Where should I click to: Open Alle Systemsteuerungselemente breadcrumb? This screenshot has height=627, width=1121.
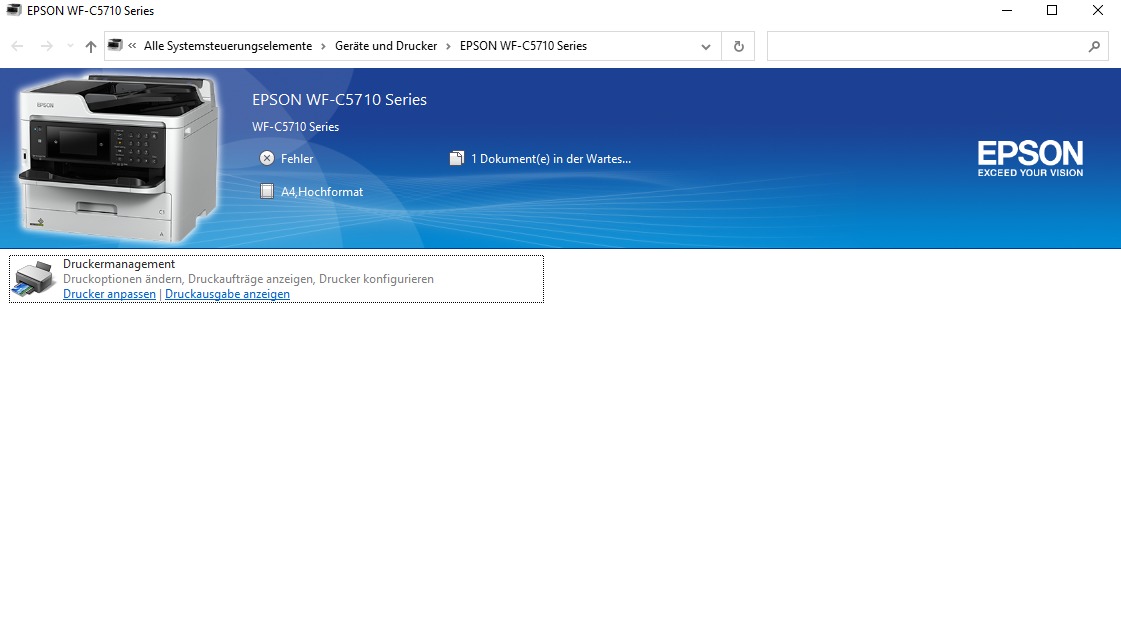[x=228, y=46]
